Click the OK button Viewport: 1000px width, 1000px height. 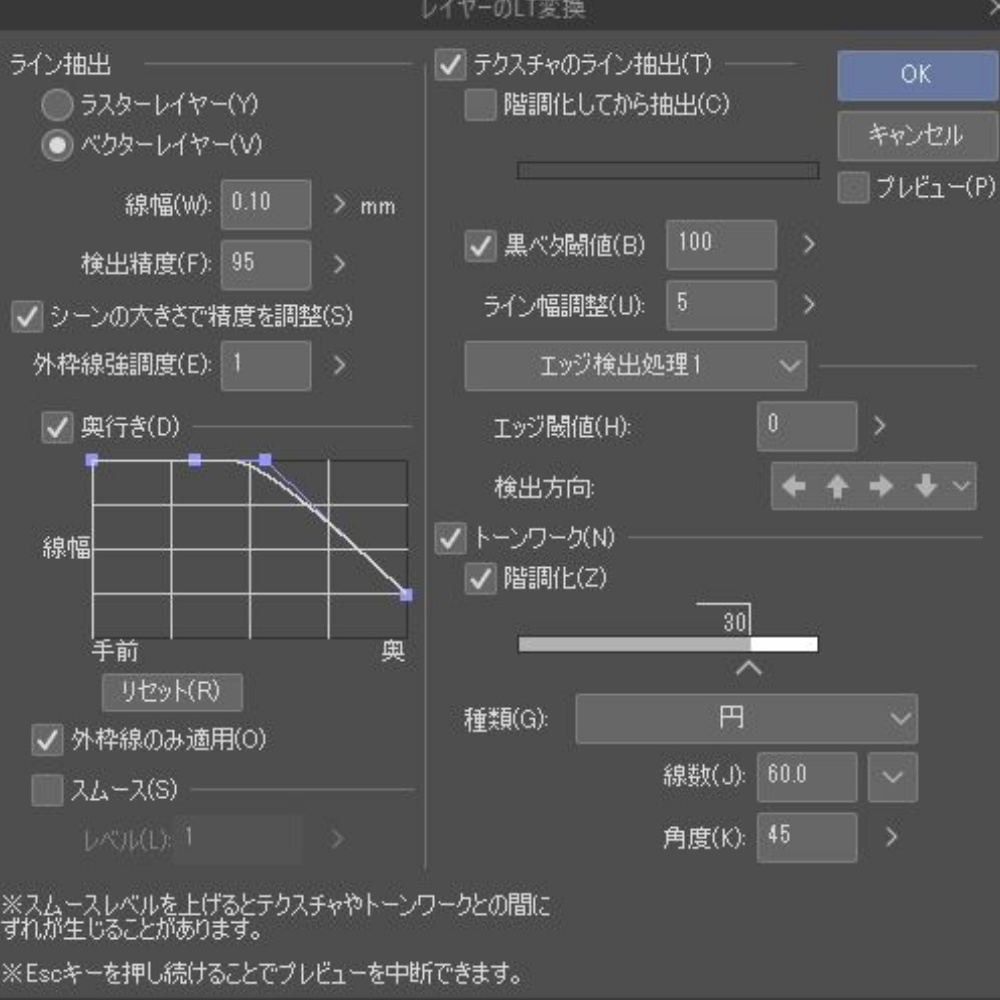tap(915, 73)
